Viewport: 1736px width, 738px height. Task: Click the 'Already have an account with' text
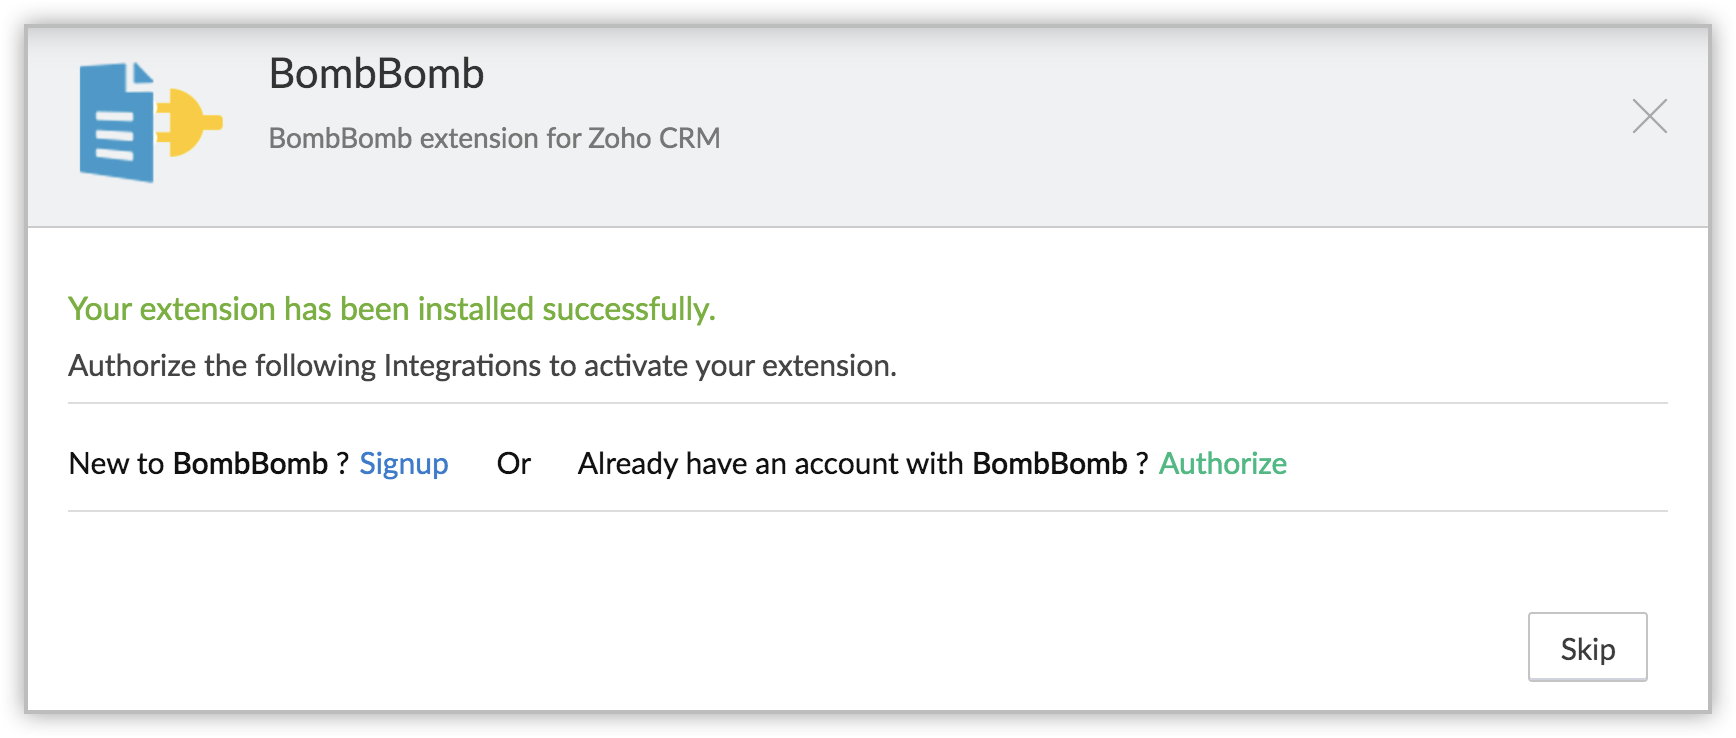click(770, 464)
